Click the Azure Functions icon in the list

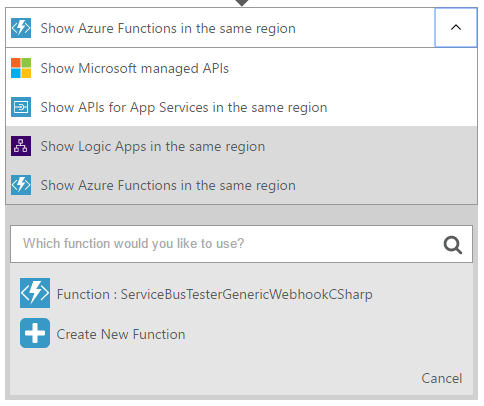(x=21, y=185)
